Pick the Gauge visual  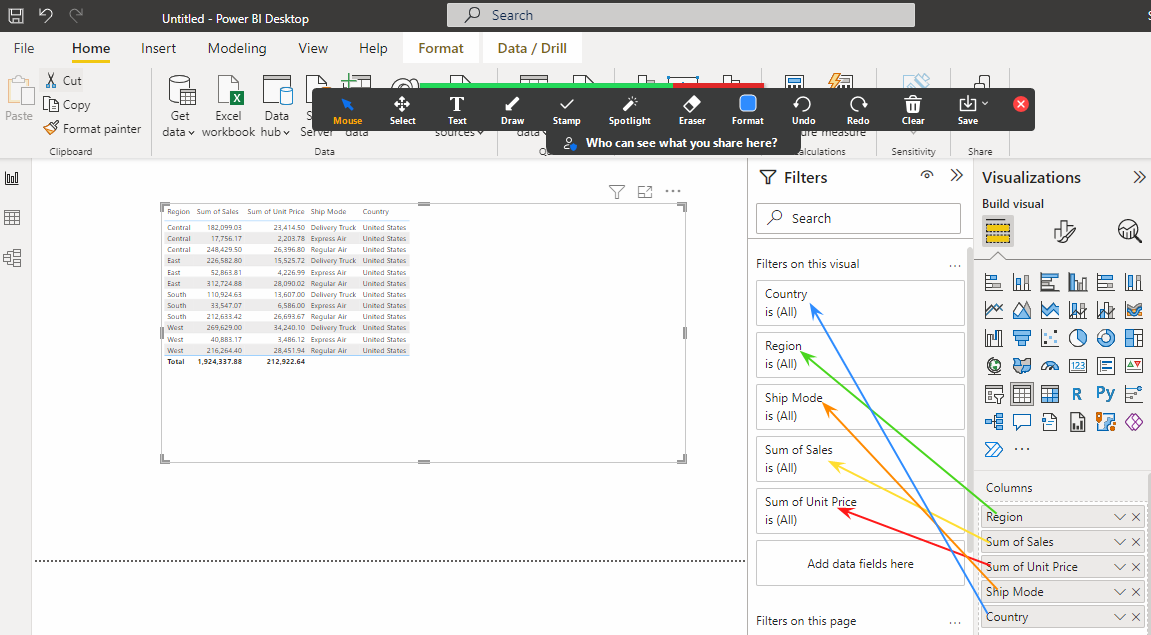(x=1050, y=366)
